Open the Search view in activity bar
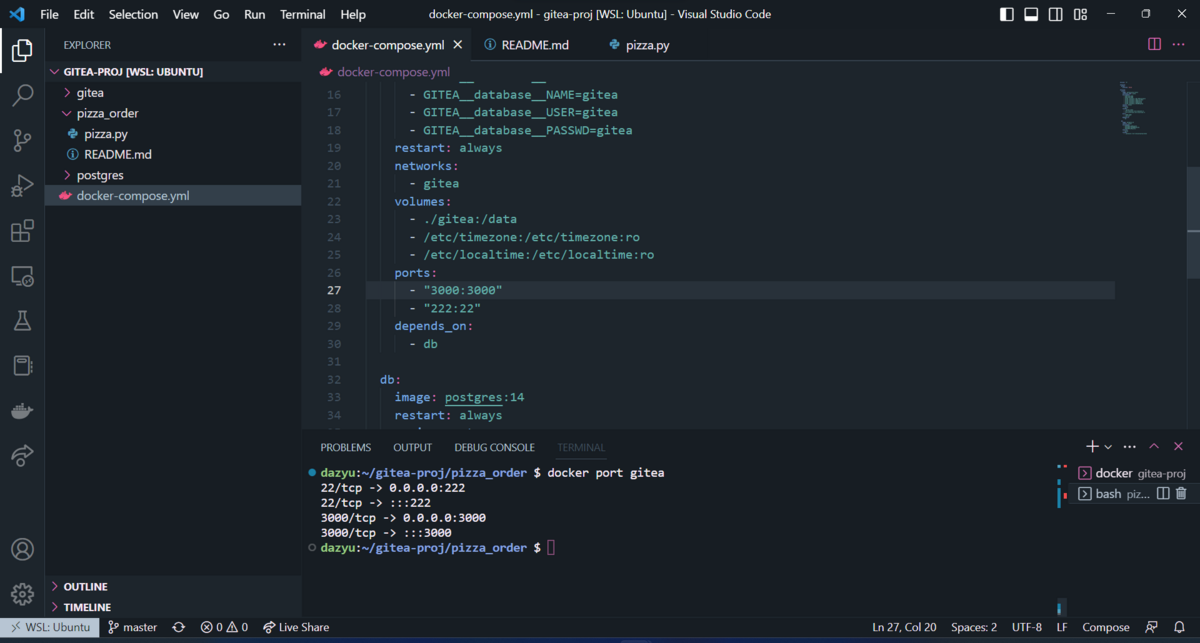Image resolution: width=1200 pixels, height=643 pixels. (x=22, y=96)
